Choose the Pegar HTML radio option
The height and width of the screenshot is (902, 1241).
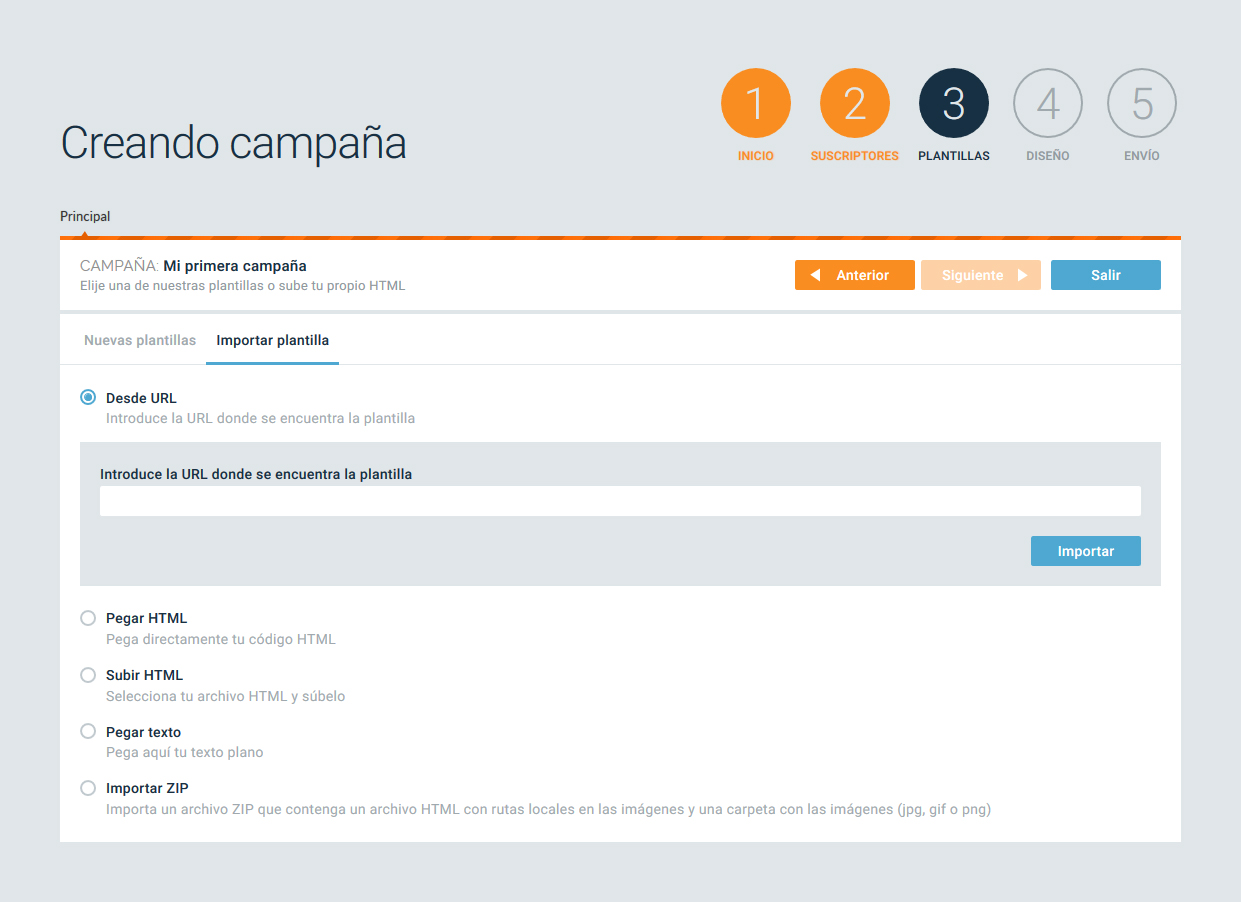(x=88, y=618)
